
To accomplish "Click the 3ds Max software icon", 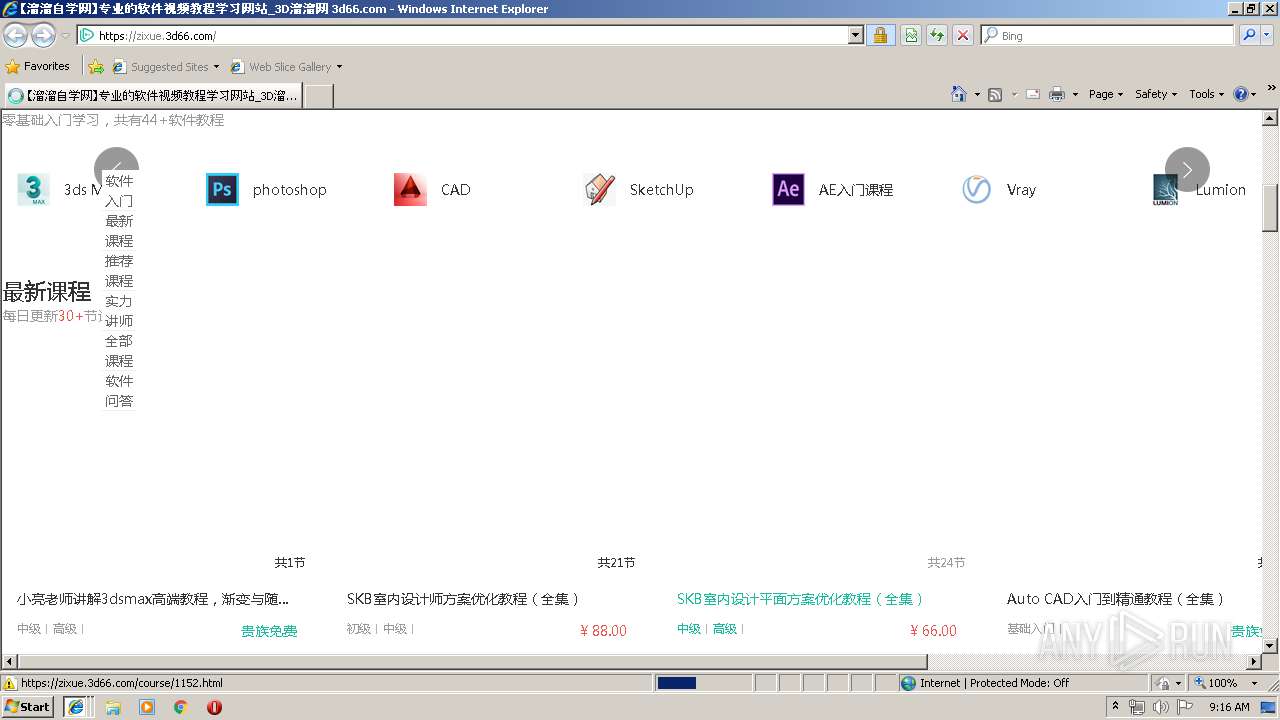I will (x=33, y=189).
